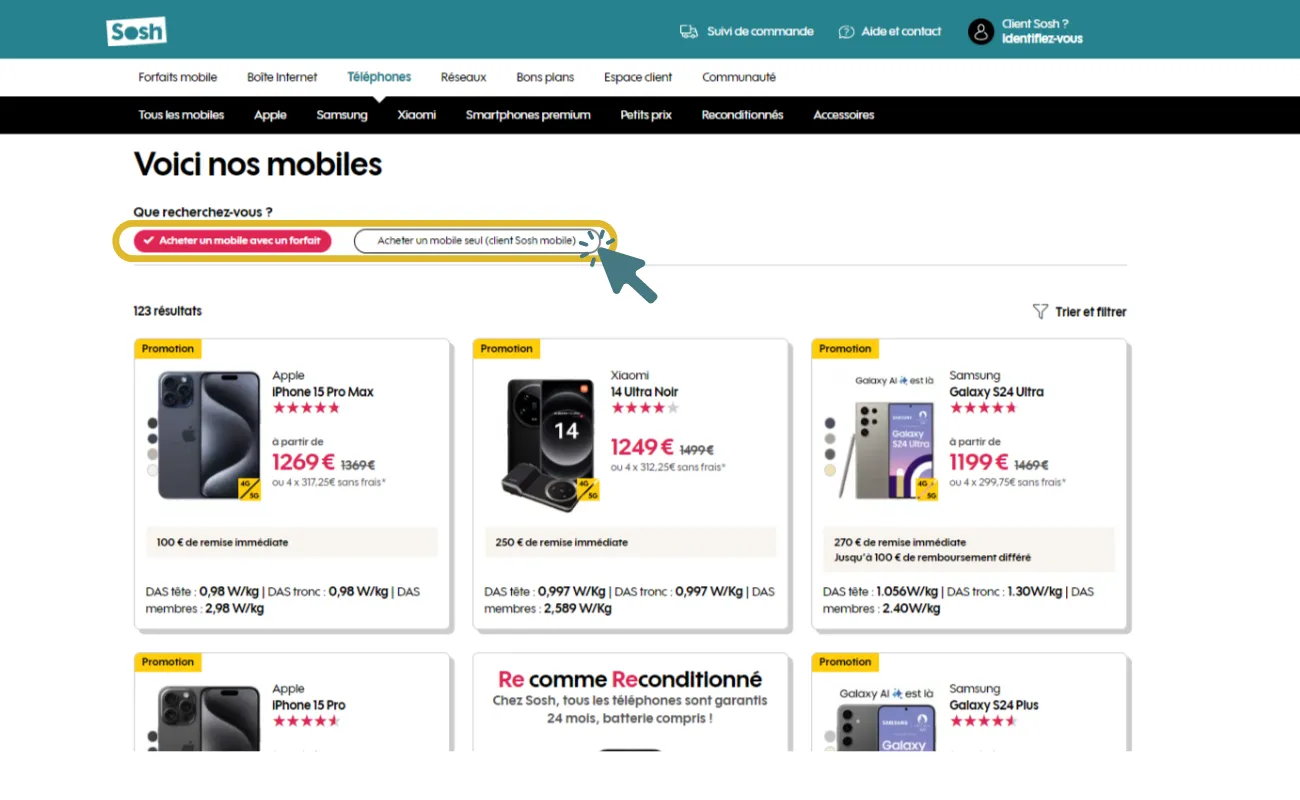The width and height of the screenshot is (1300, 800).
Task: Click the 1249 € price
Action: click(642, 448)
